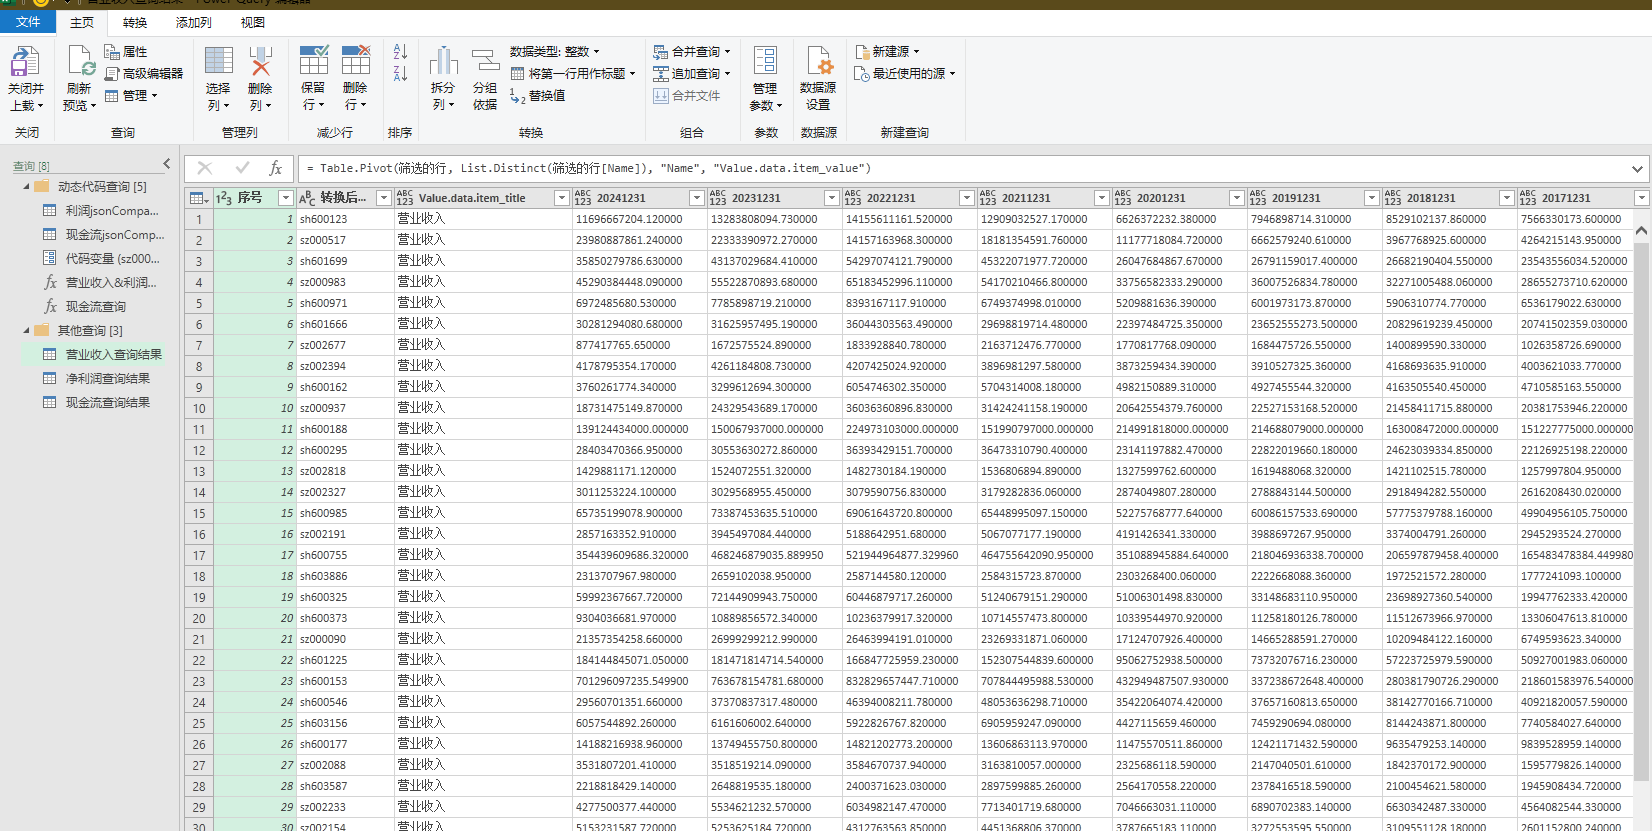The width and height of the screenshot is (1652, 831).
Task: Open the 数据类型: 整数 dropdown
Action: [x=555, y=51]
